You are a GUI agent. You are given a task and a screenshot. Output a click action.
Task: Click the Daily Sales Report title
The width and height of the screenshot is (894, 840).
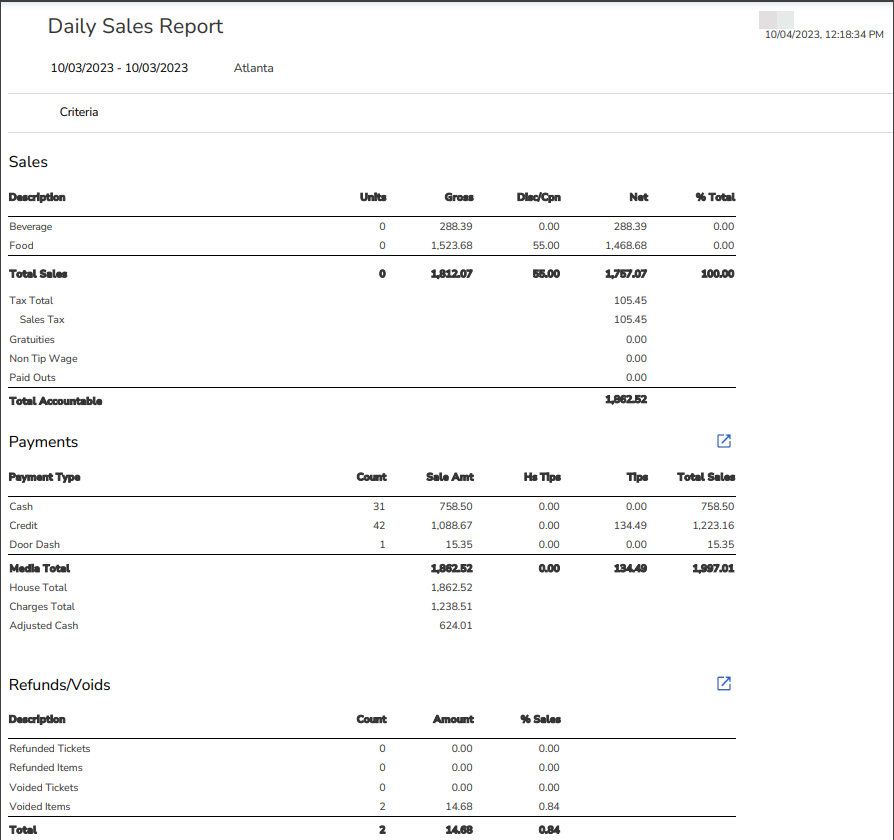point(136,27)
